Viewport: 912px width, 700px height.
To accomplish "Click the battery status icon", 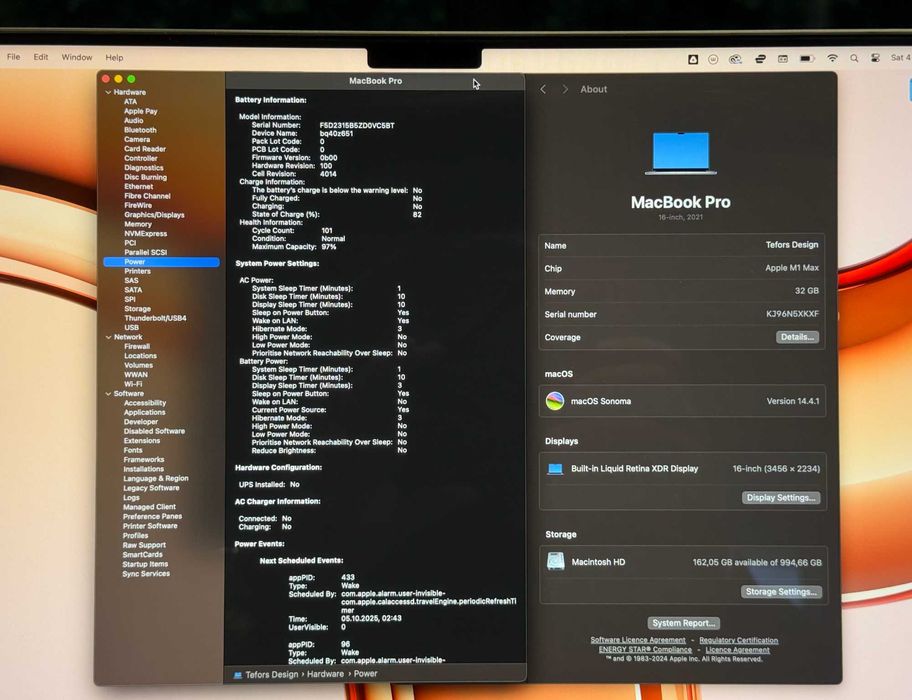I will coord(807,59).
